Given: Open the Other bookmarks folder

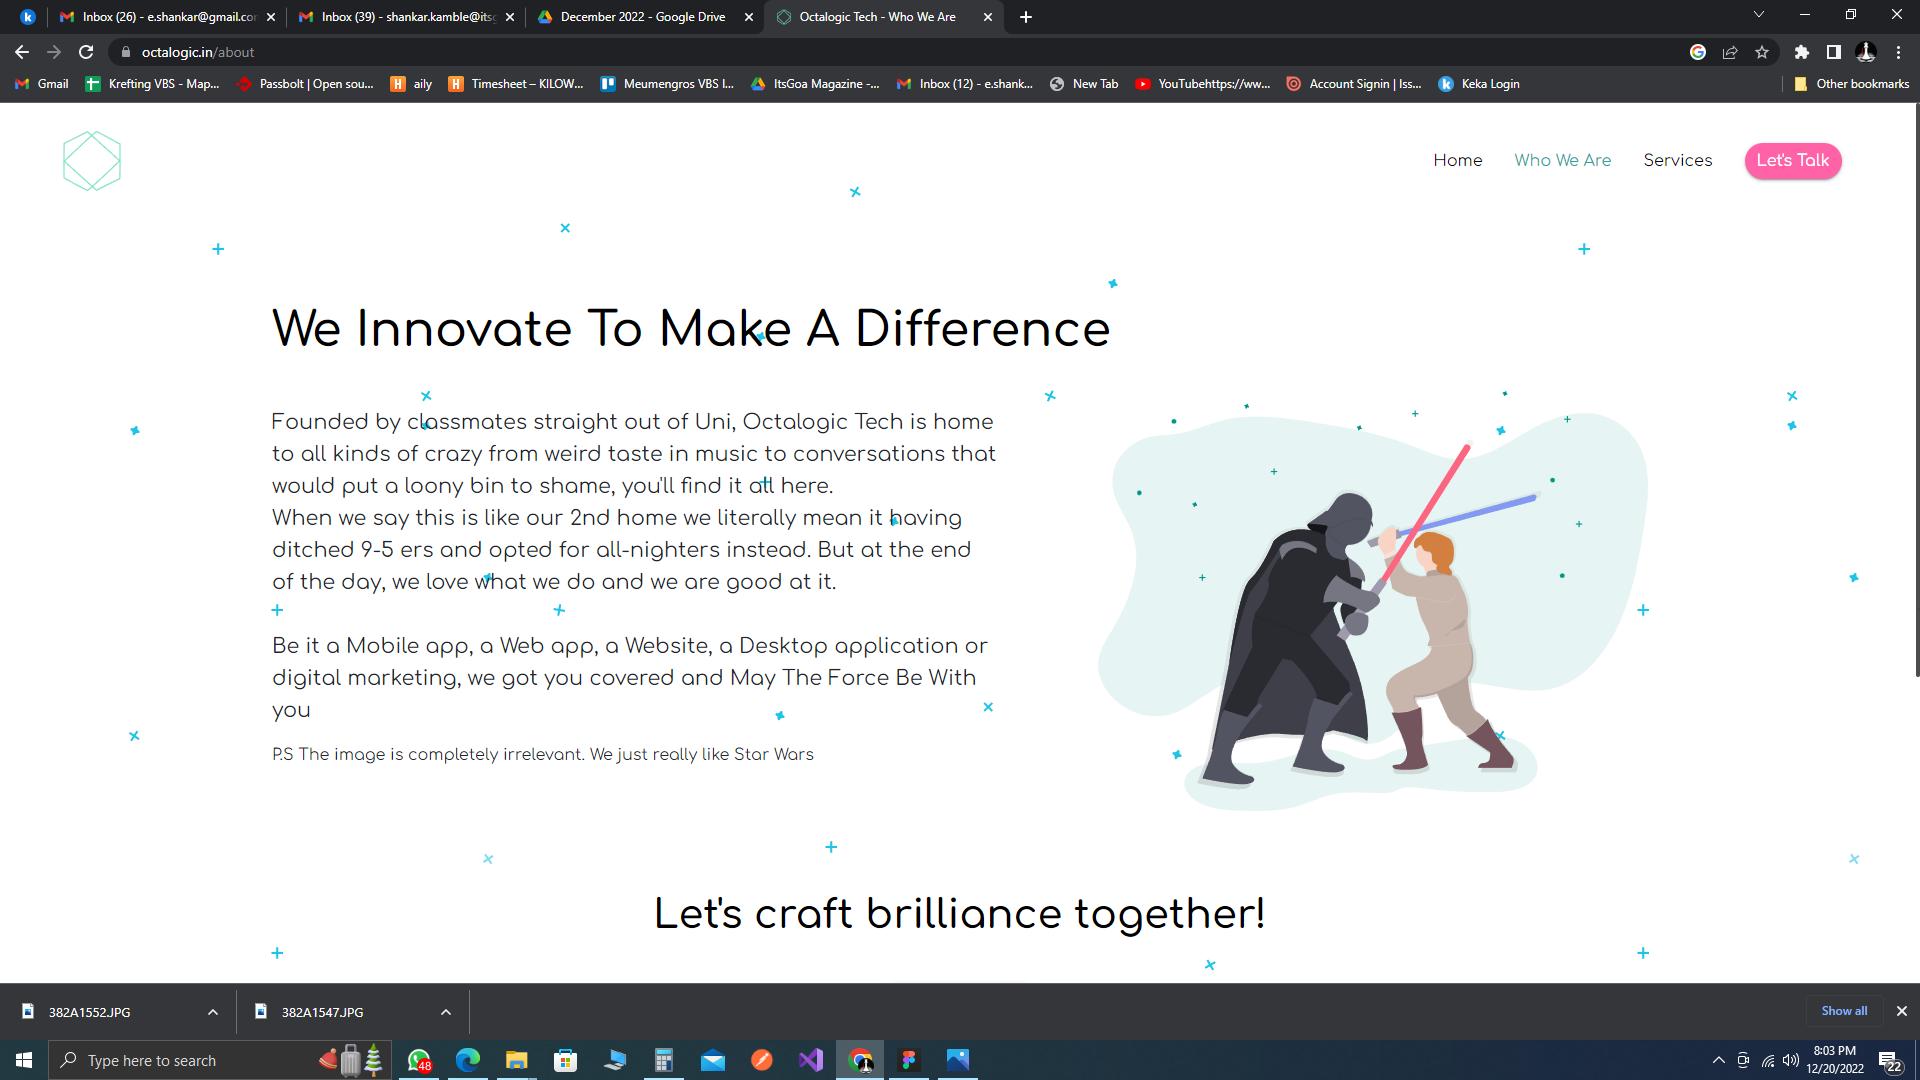Looking at the screenshot, I should [x=1851, y=84].
